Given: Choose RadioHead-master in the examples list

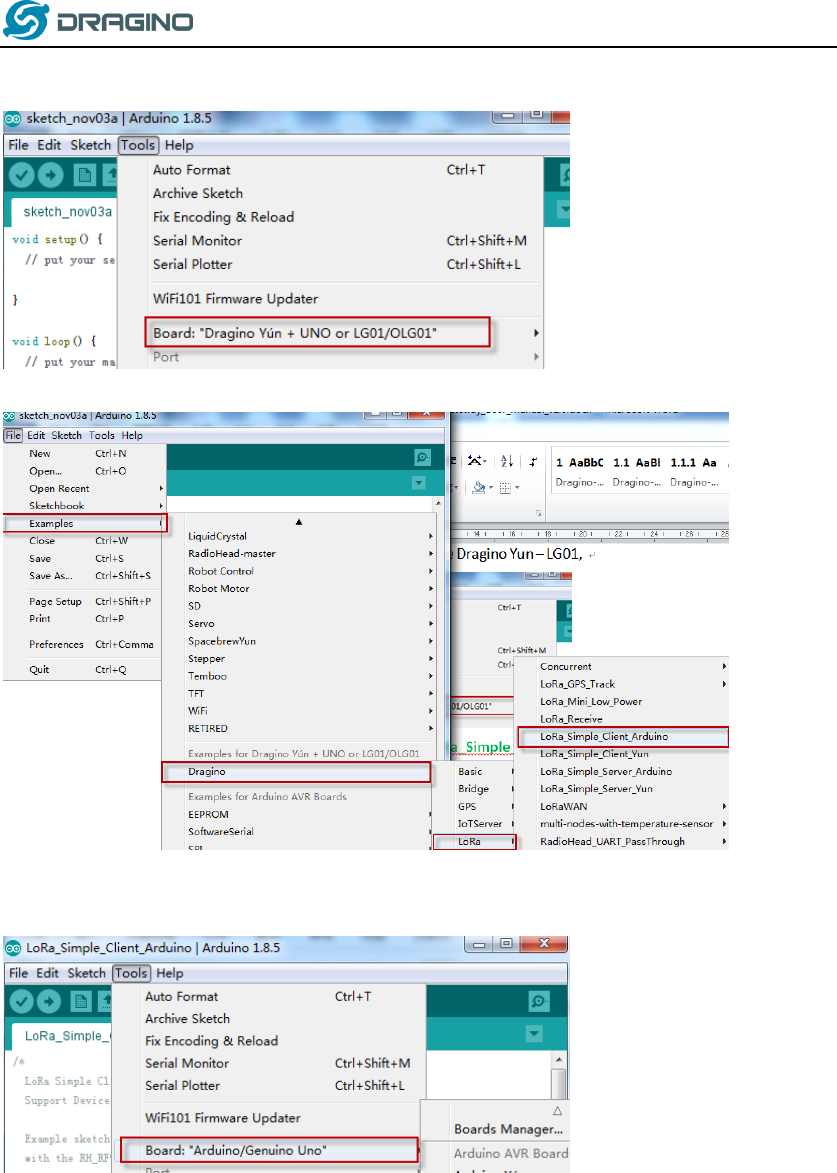Looking at the screenshot, I should point(232,554).
